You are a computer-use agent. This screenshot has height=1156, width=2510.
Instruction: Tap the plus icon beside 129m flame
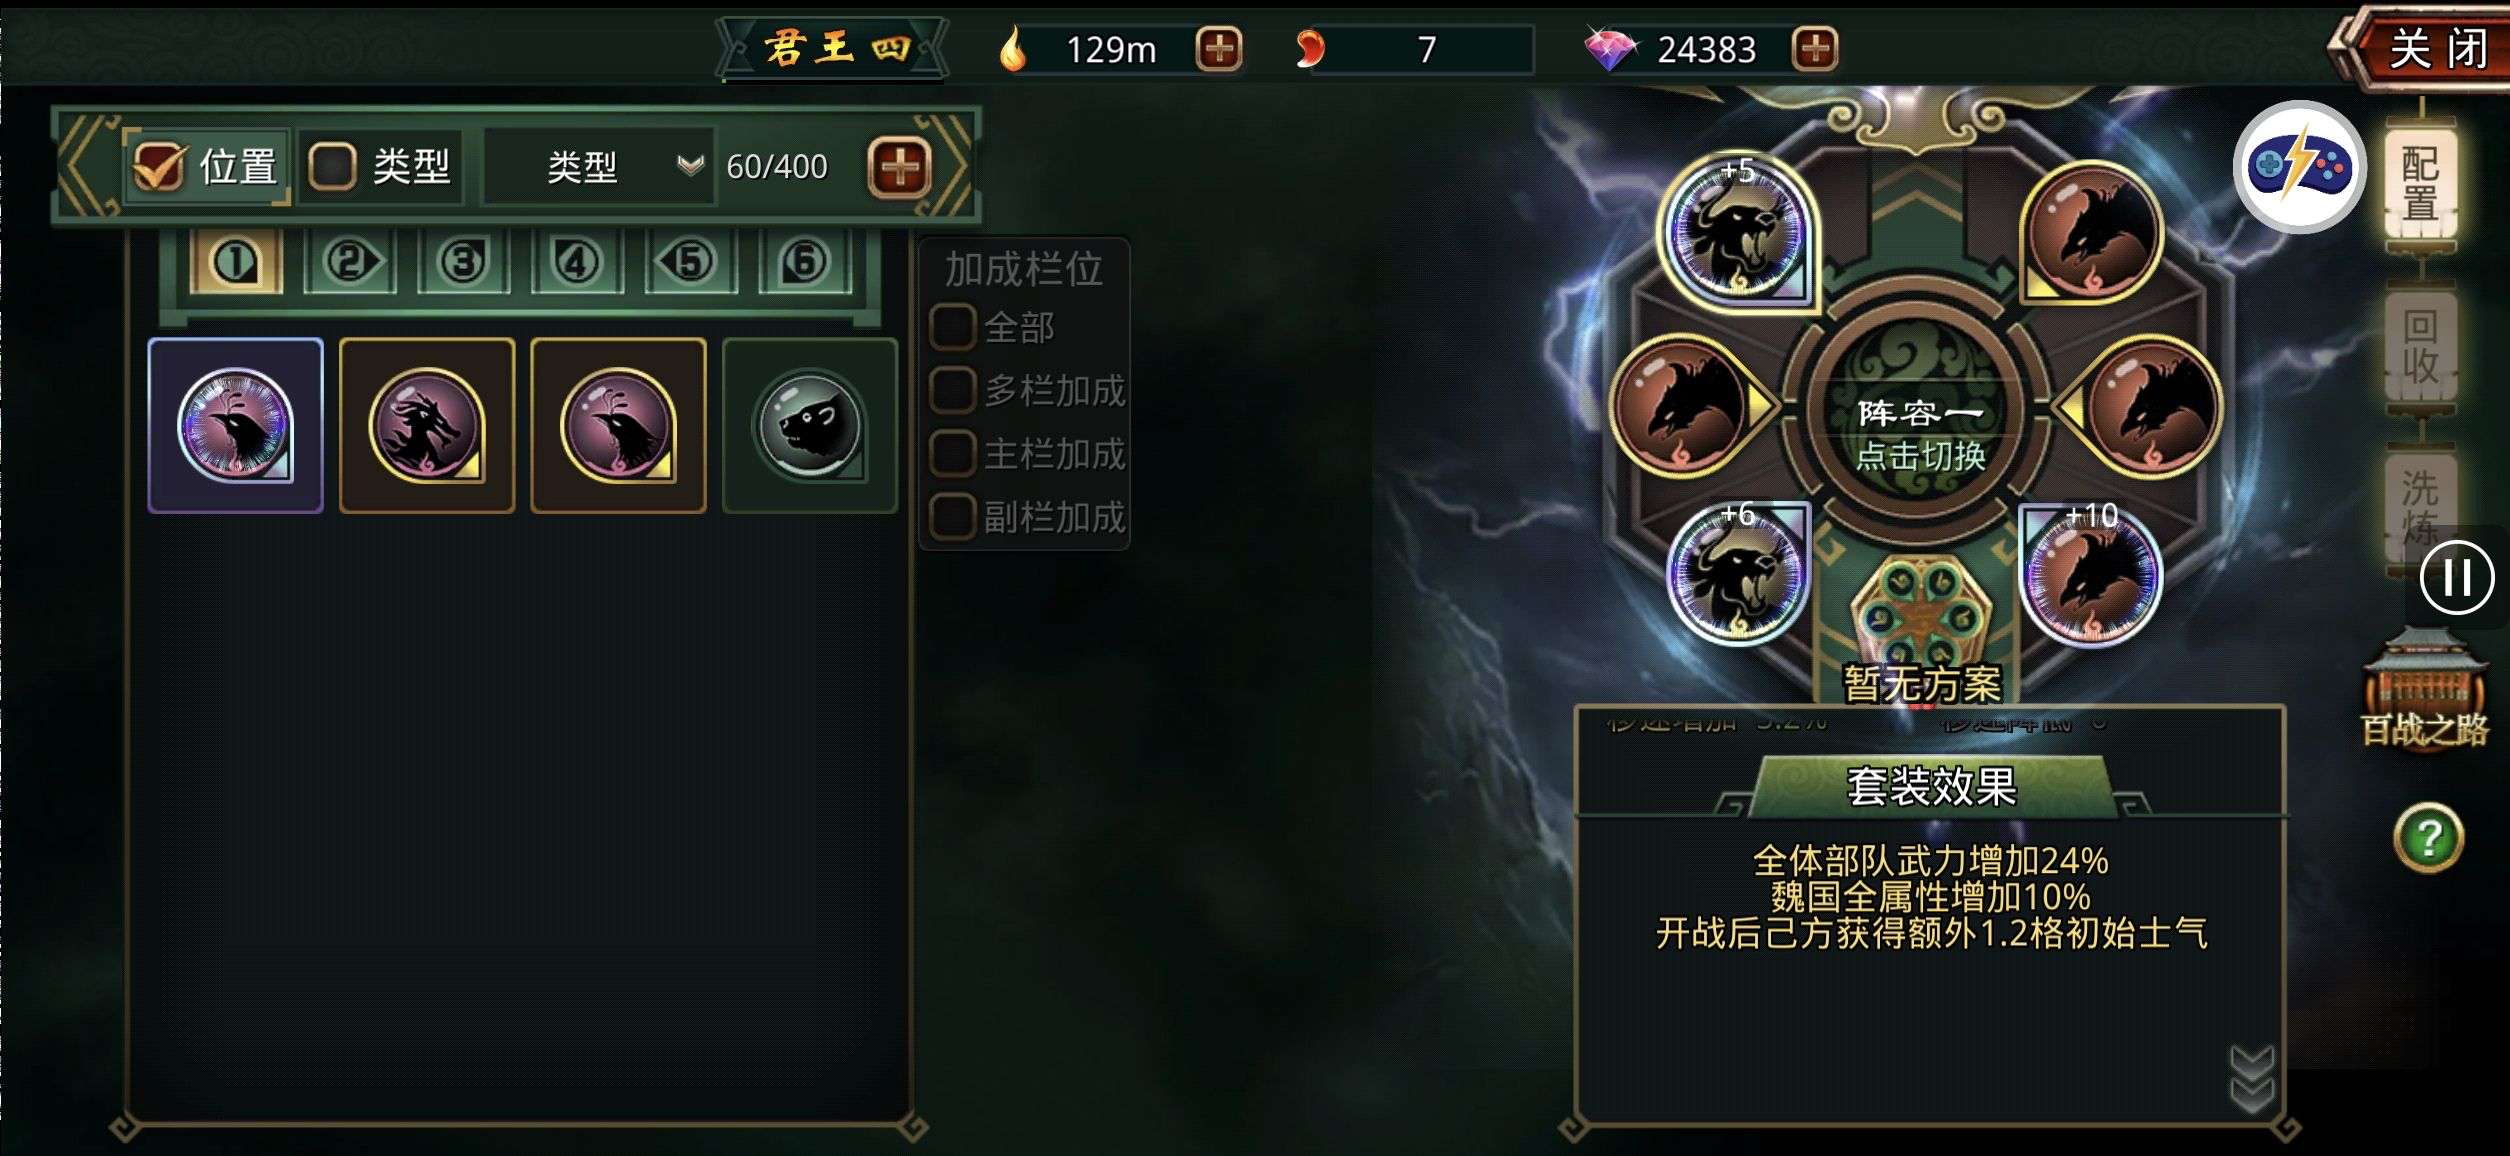tap(1218, 48)
